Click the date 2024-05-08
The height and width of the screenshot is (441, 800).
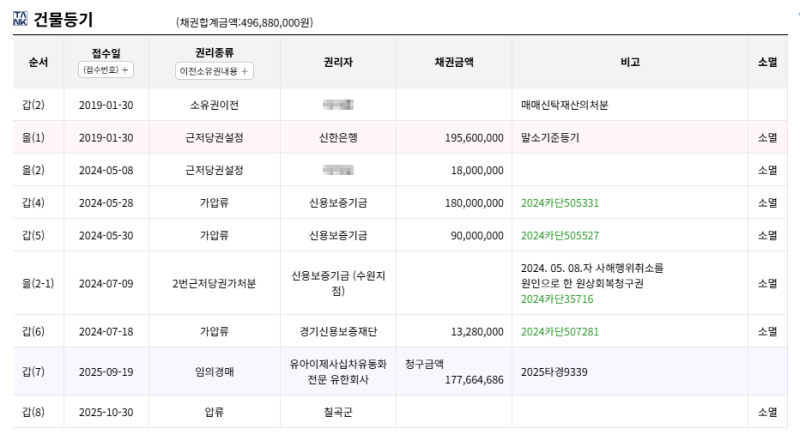tap(106, 170)
